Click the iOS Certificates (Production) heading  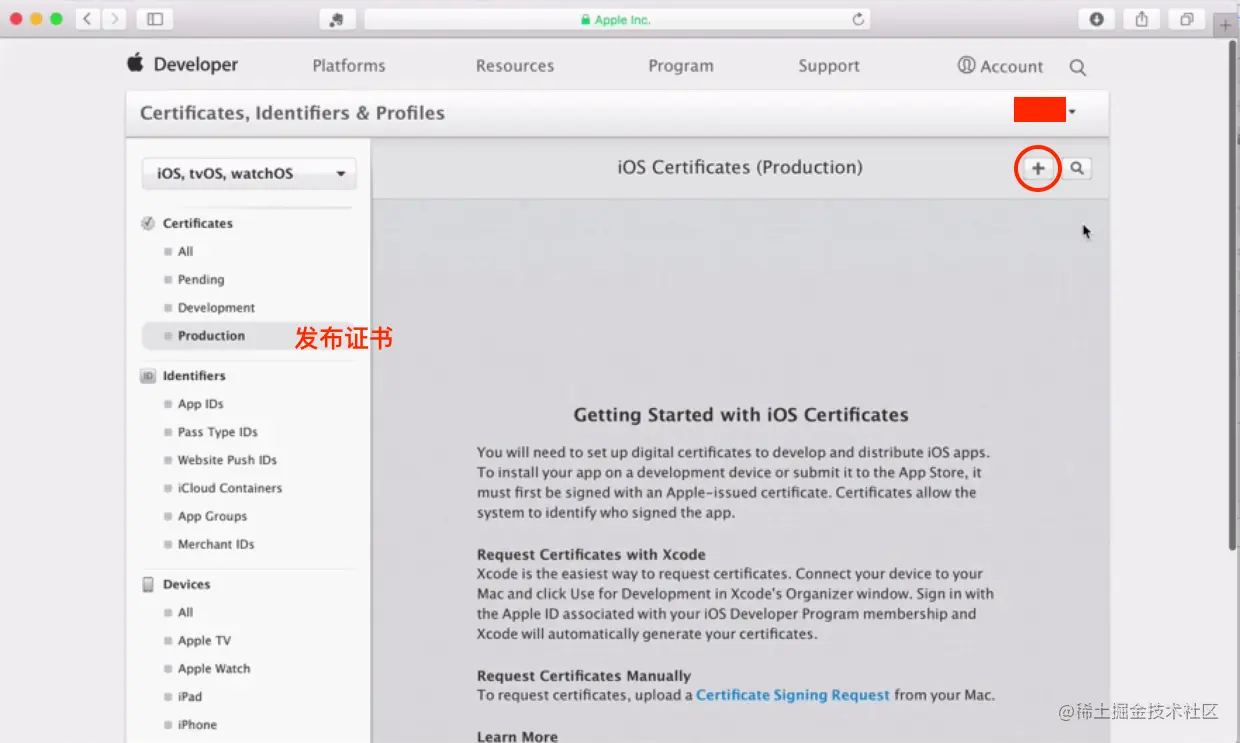pyautogui.click(x=740, y=167)
